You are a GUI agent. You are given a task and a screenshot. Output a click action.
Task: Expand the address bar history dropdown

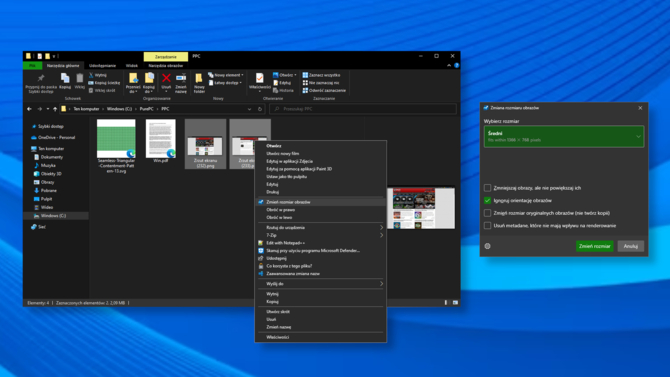coord(250,109)
